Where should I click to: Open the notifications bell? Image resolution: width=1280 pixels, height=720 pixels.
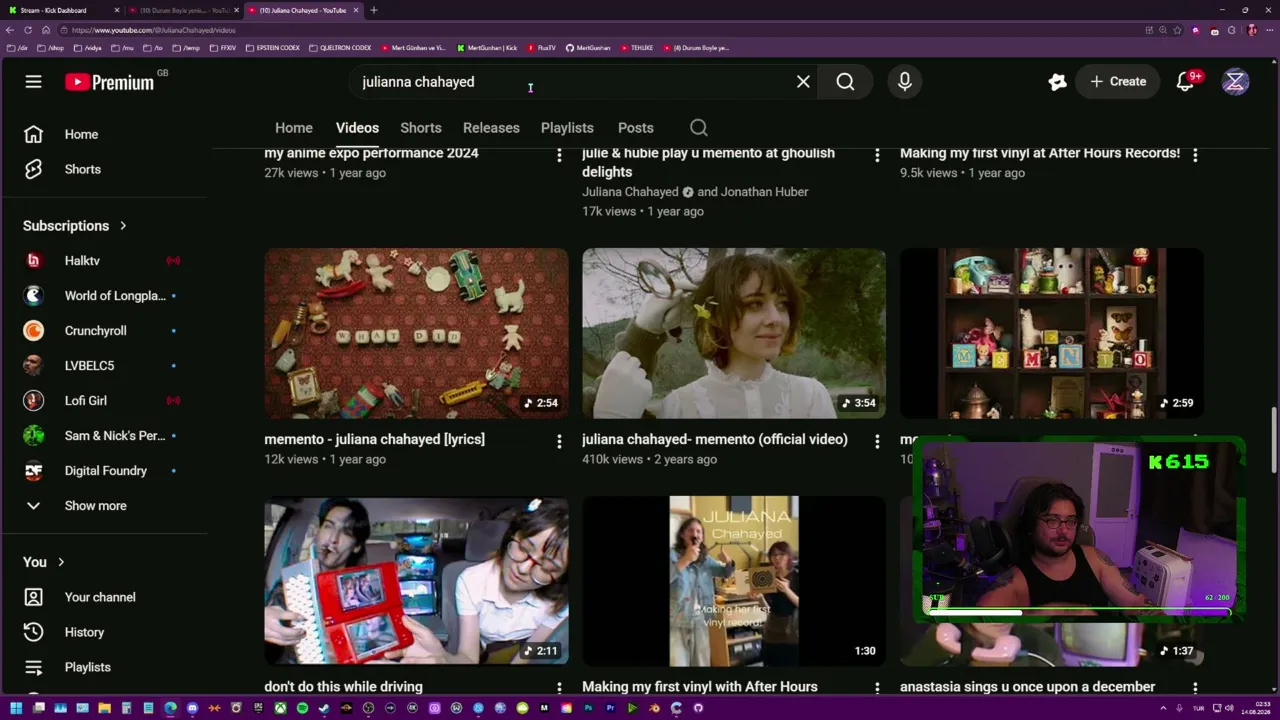point(1186,82)
